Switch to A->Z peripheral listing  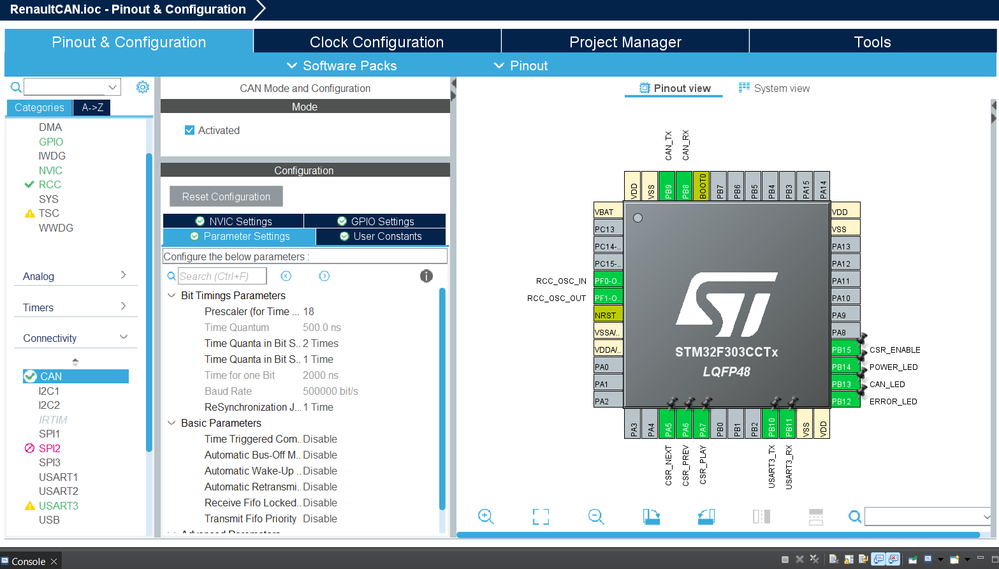(92, 108)
